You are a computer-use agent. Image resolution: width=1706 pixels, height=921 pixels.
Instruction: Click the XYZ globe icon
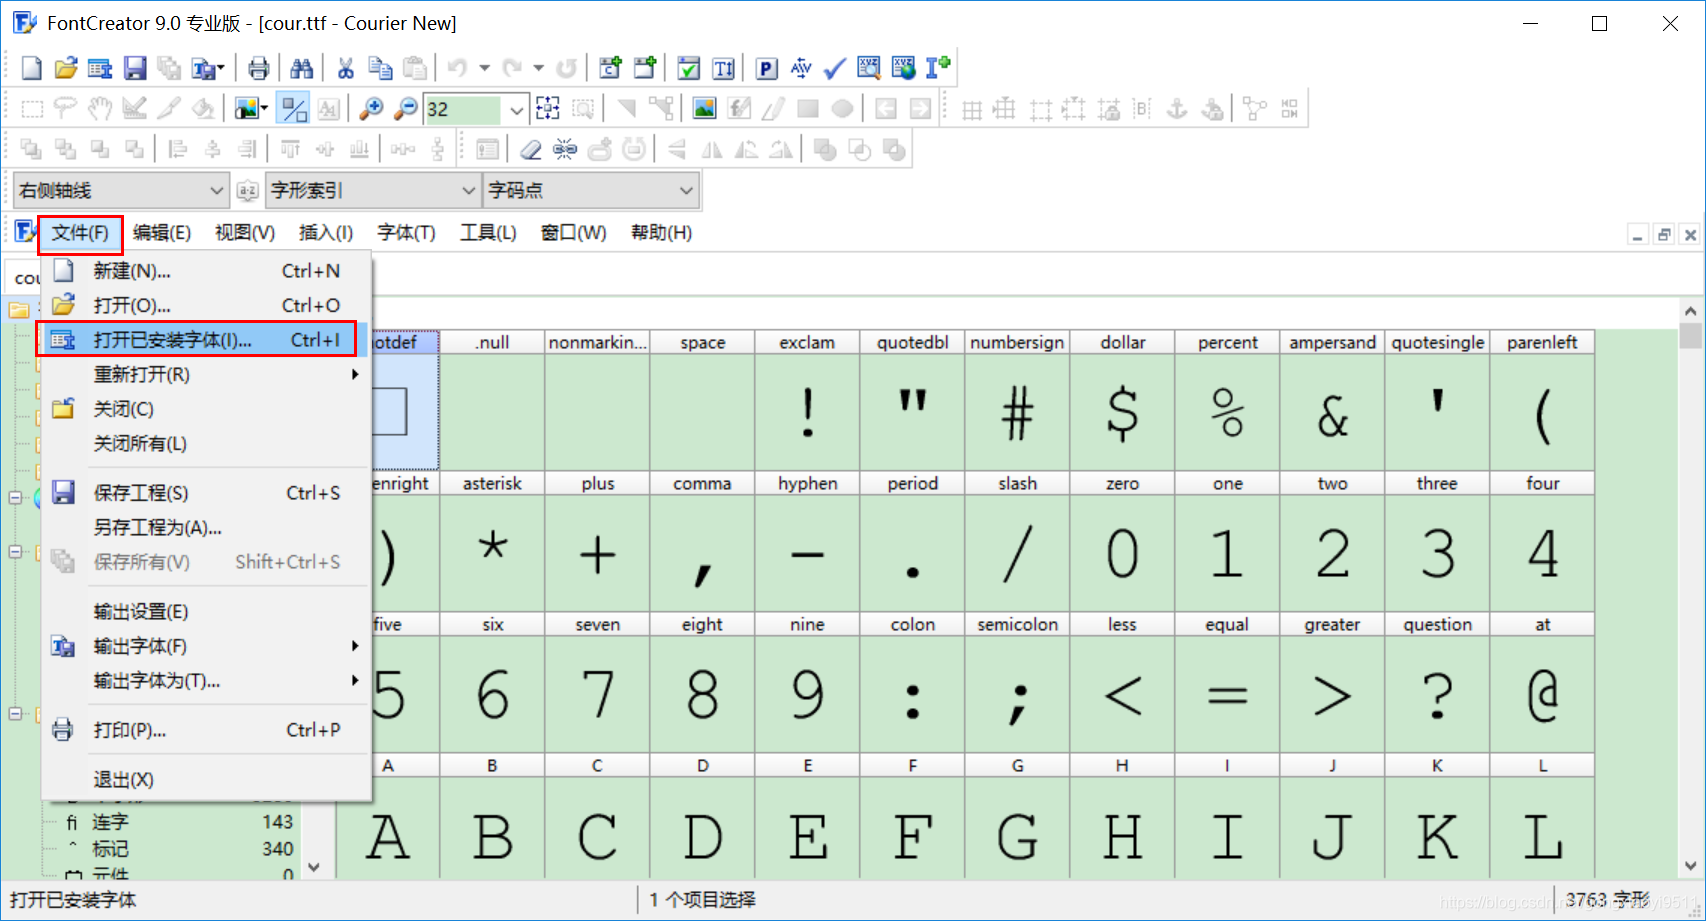pos(903,68)
